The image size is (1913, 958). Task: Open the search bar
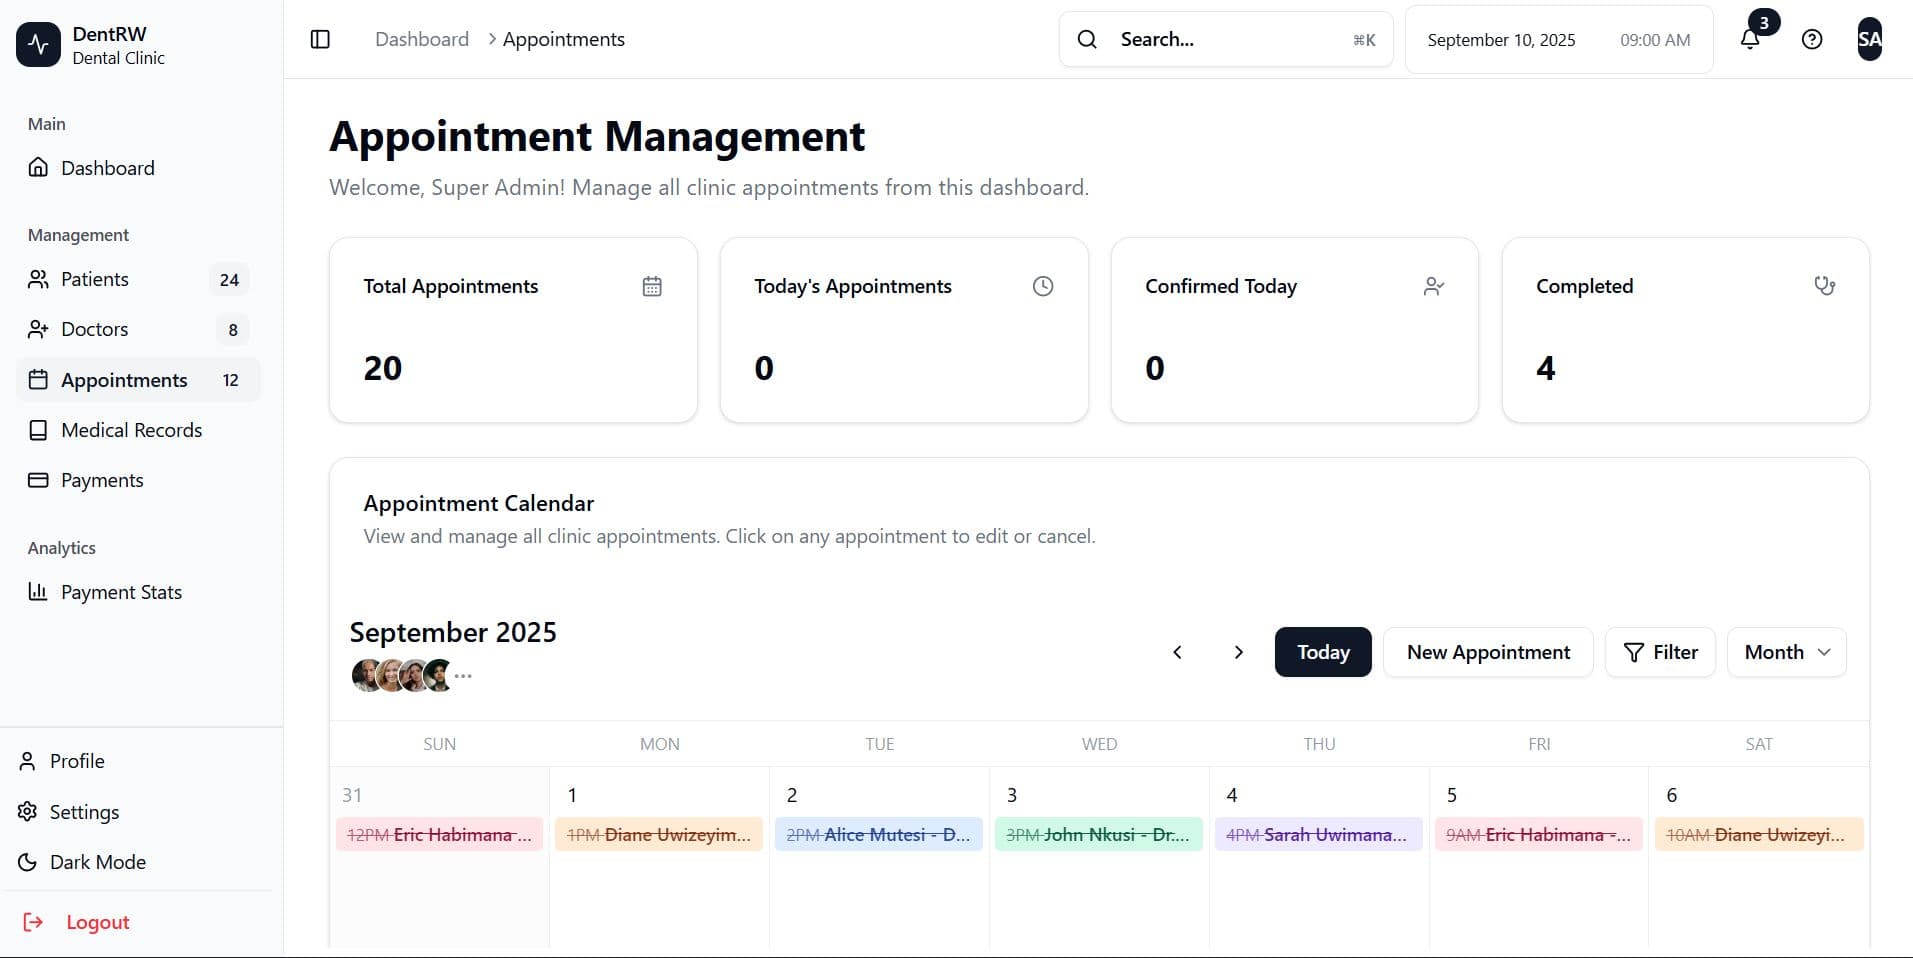[x=1225, y=39]
